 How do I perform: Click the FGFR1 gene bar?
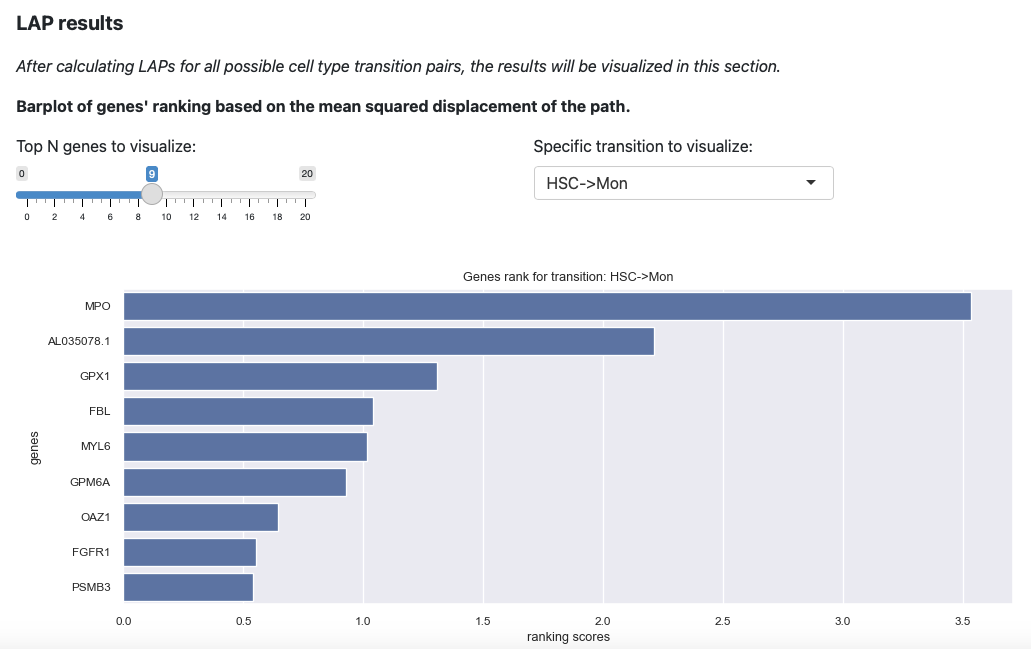point(190,552)
